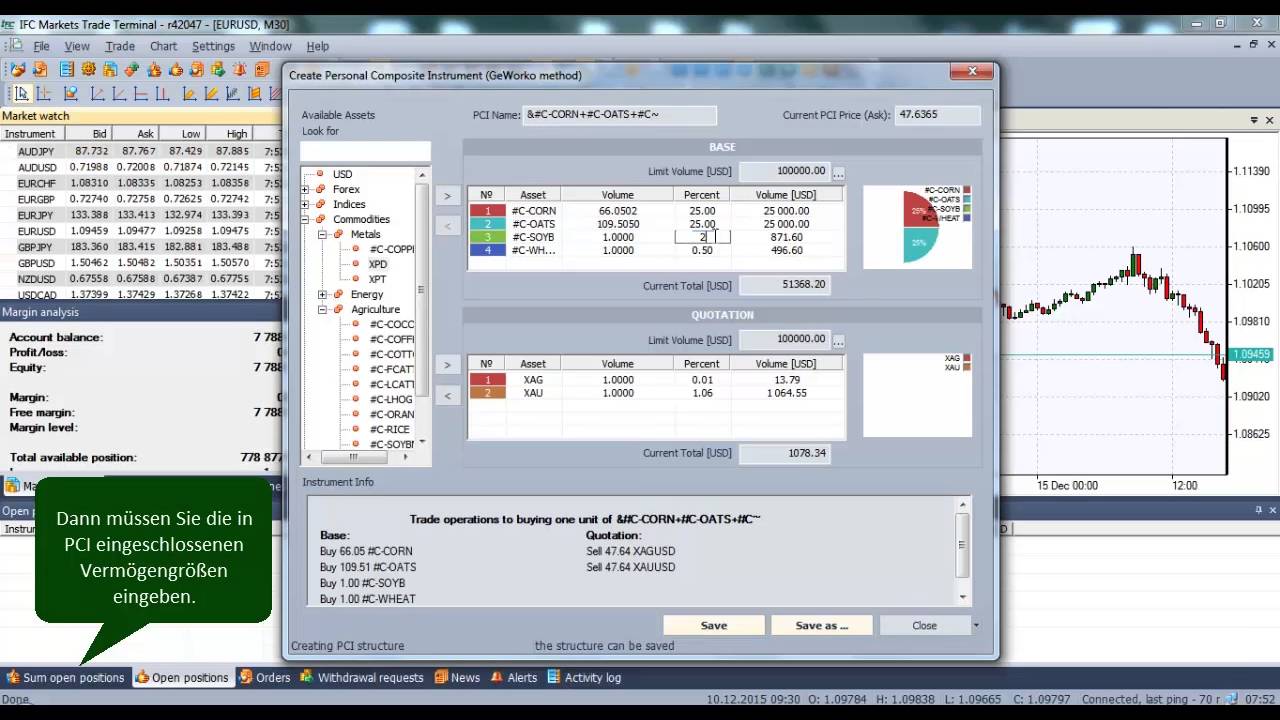The height and width of the screenshot is (720, 1280).
Task: Select the object-marker tool with blue ball
Action: (x=71, y=93)
